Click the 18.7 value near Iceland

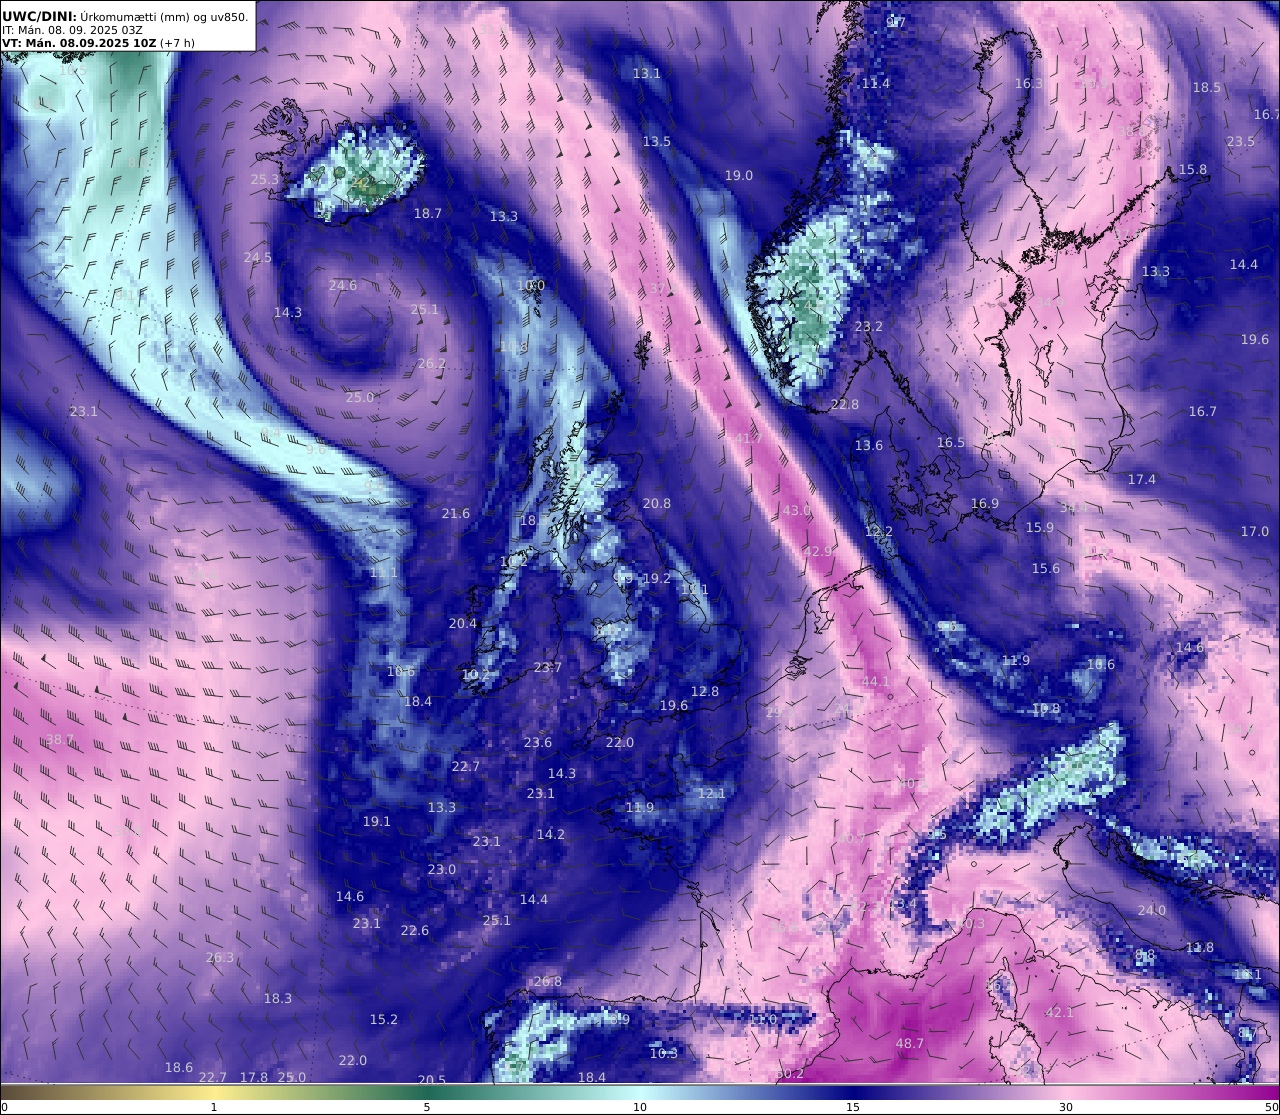pyautogui.click(x=428, y=213)
